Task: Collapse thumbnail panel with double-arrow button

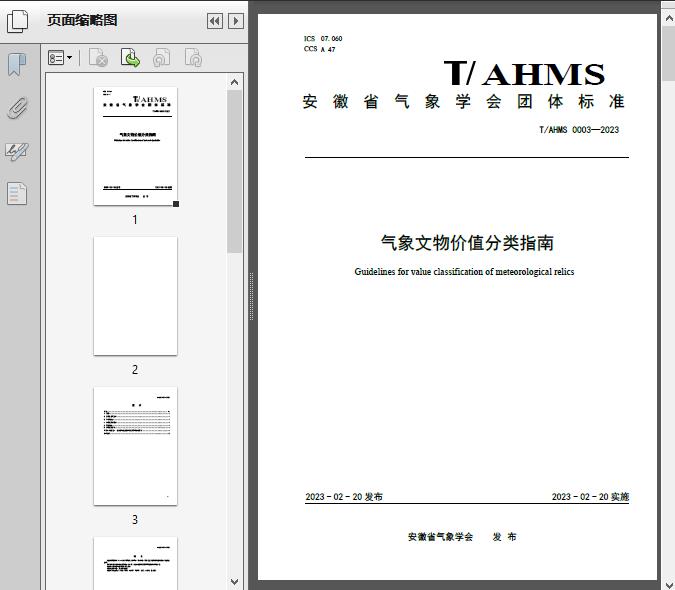Action: coord(215,21)
